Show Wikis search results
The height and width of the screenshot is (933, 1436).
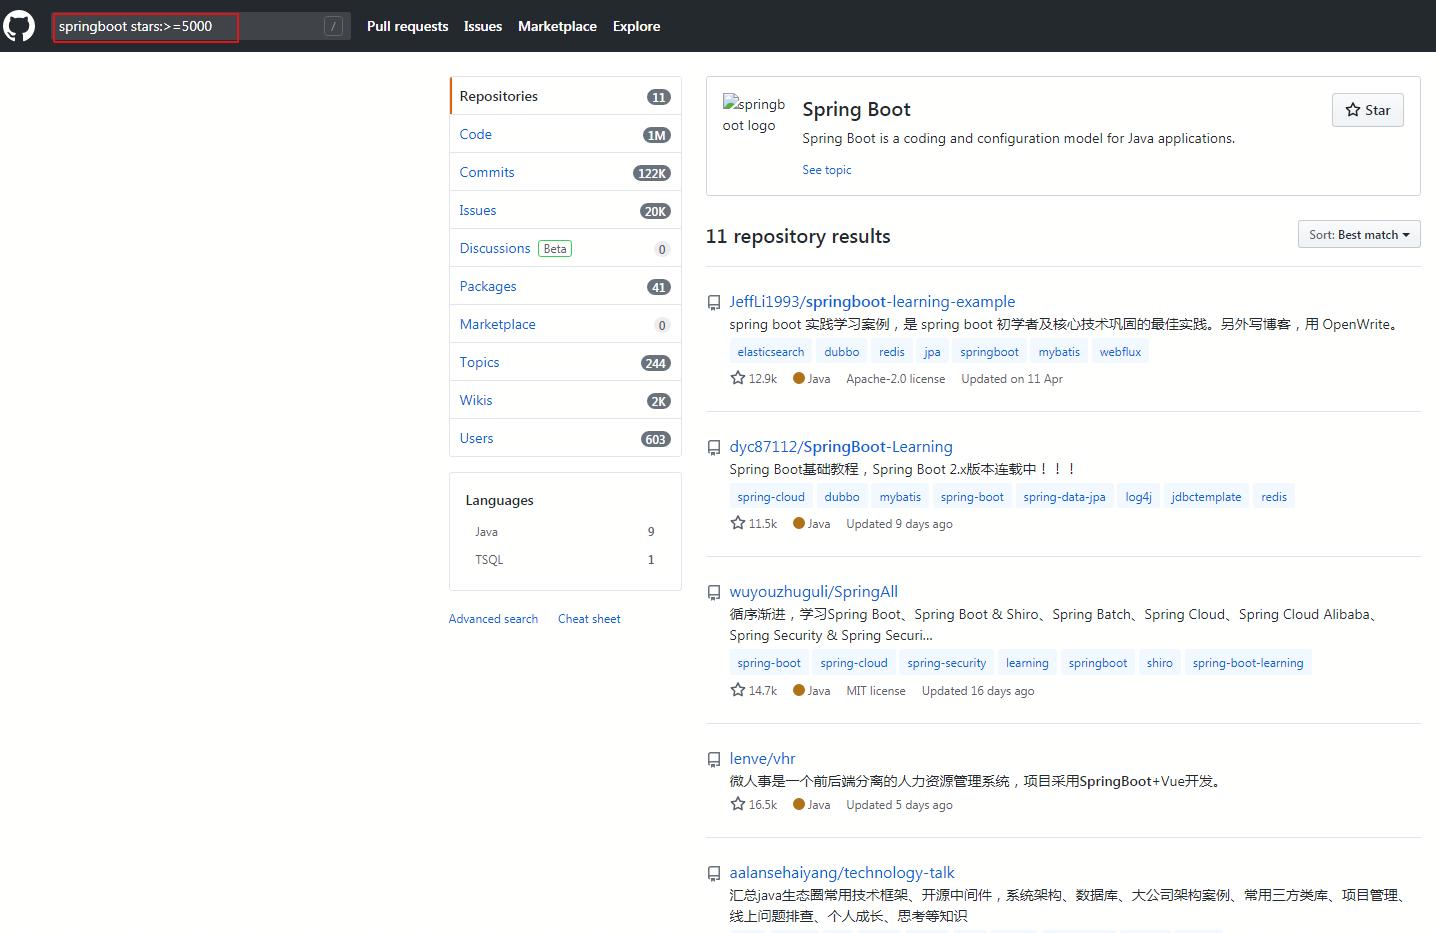565,400
